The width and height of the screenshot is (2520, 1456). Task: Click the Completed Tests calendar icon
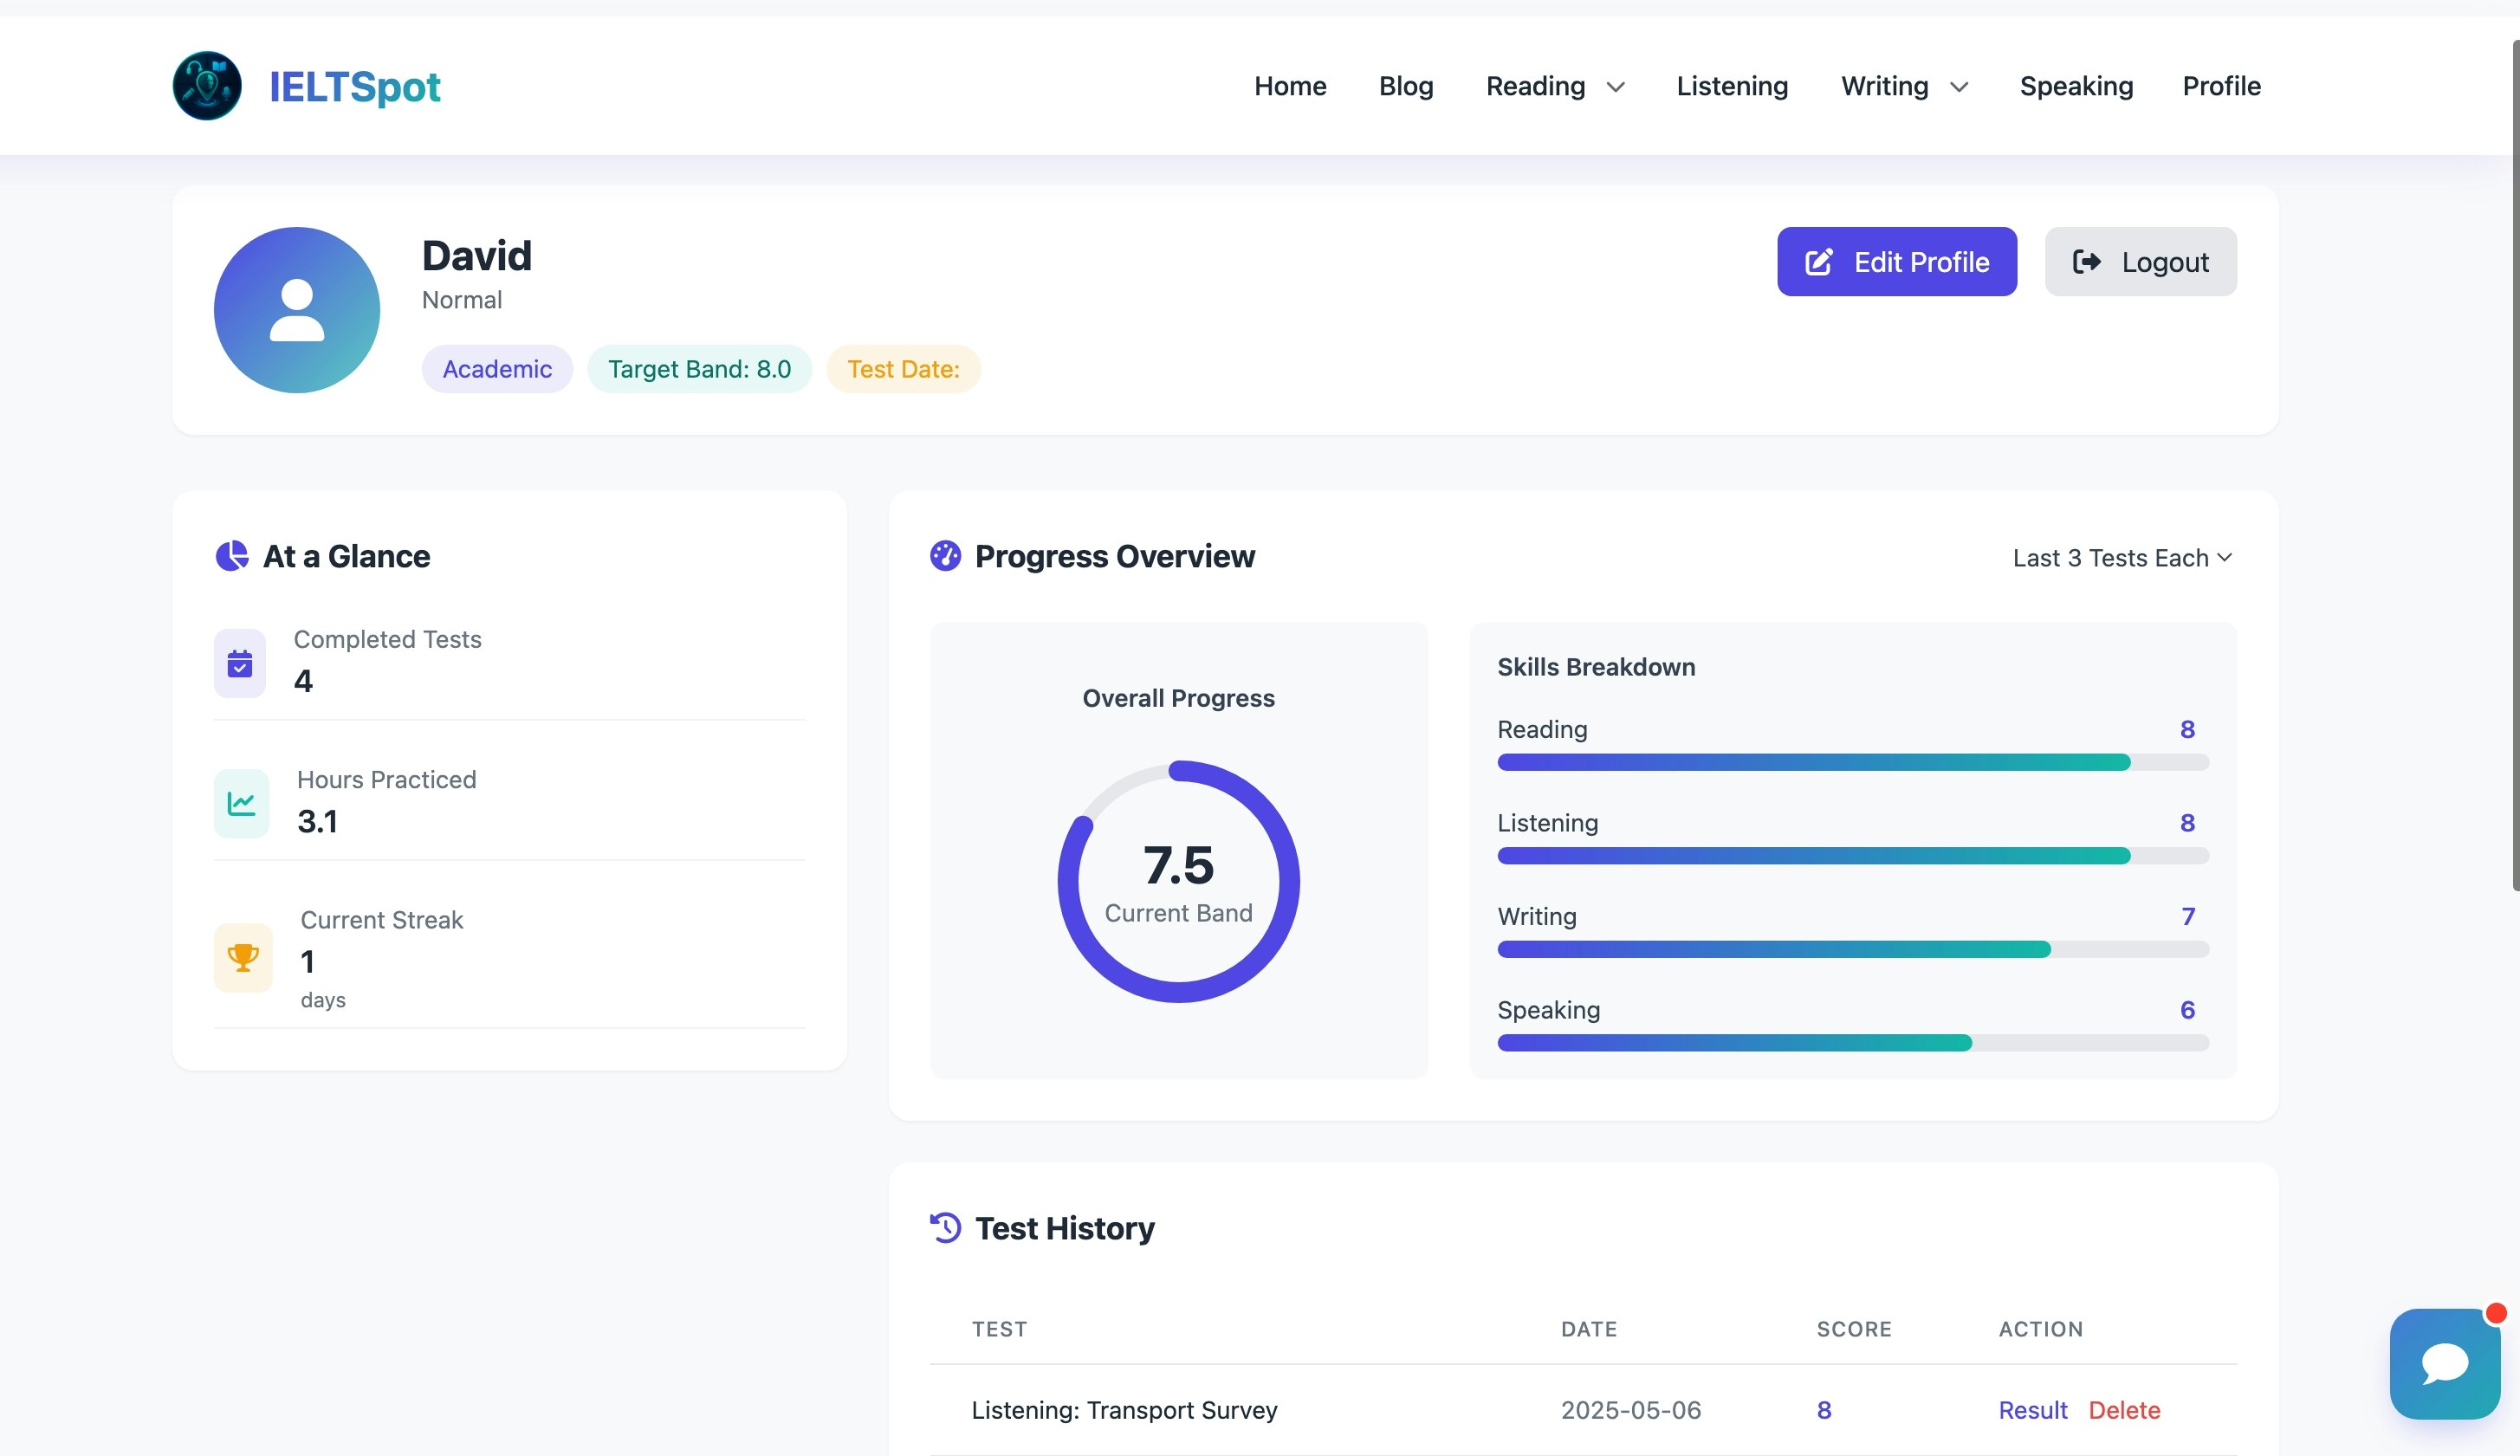click(240, 663)
